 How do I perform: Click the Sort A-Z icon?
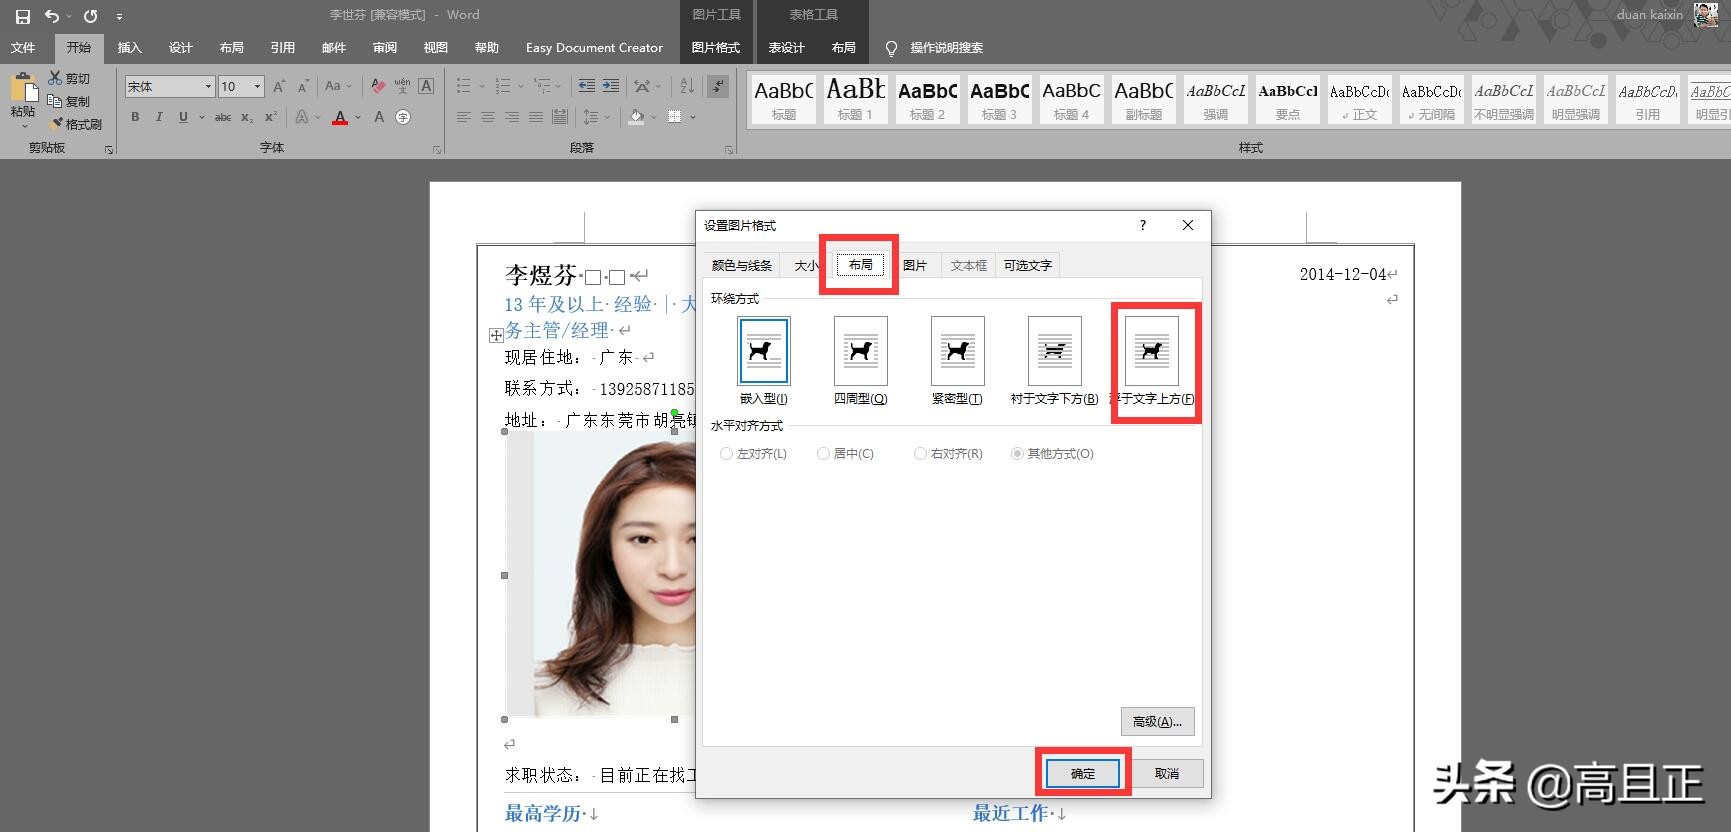pos(687,86)
